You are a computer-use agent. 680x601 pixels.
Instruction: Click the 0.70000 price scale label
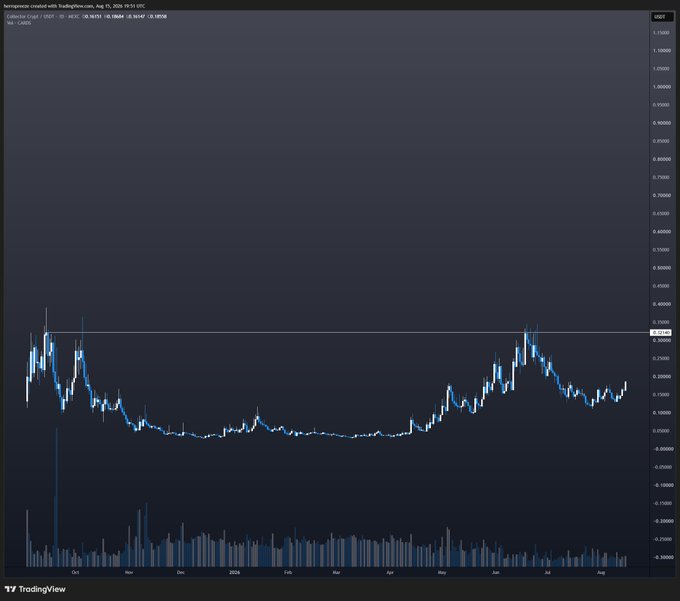661,196
